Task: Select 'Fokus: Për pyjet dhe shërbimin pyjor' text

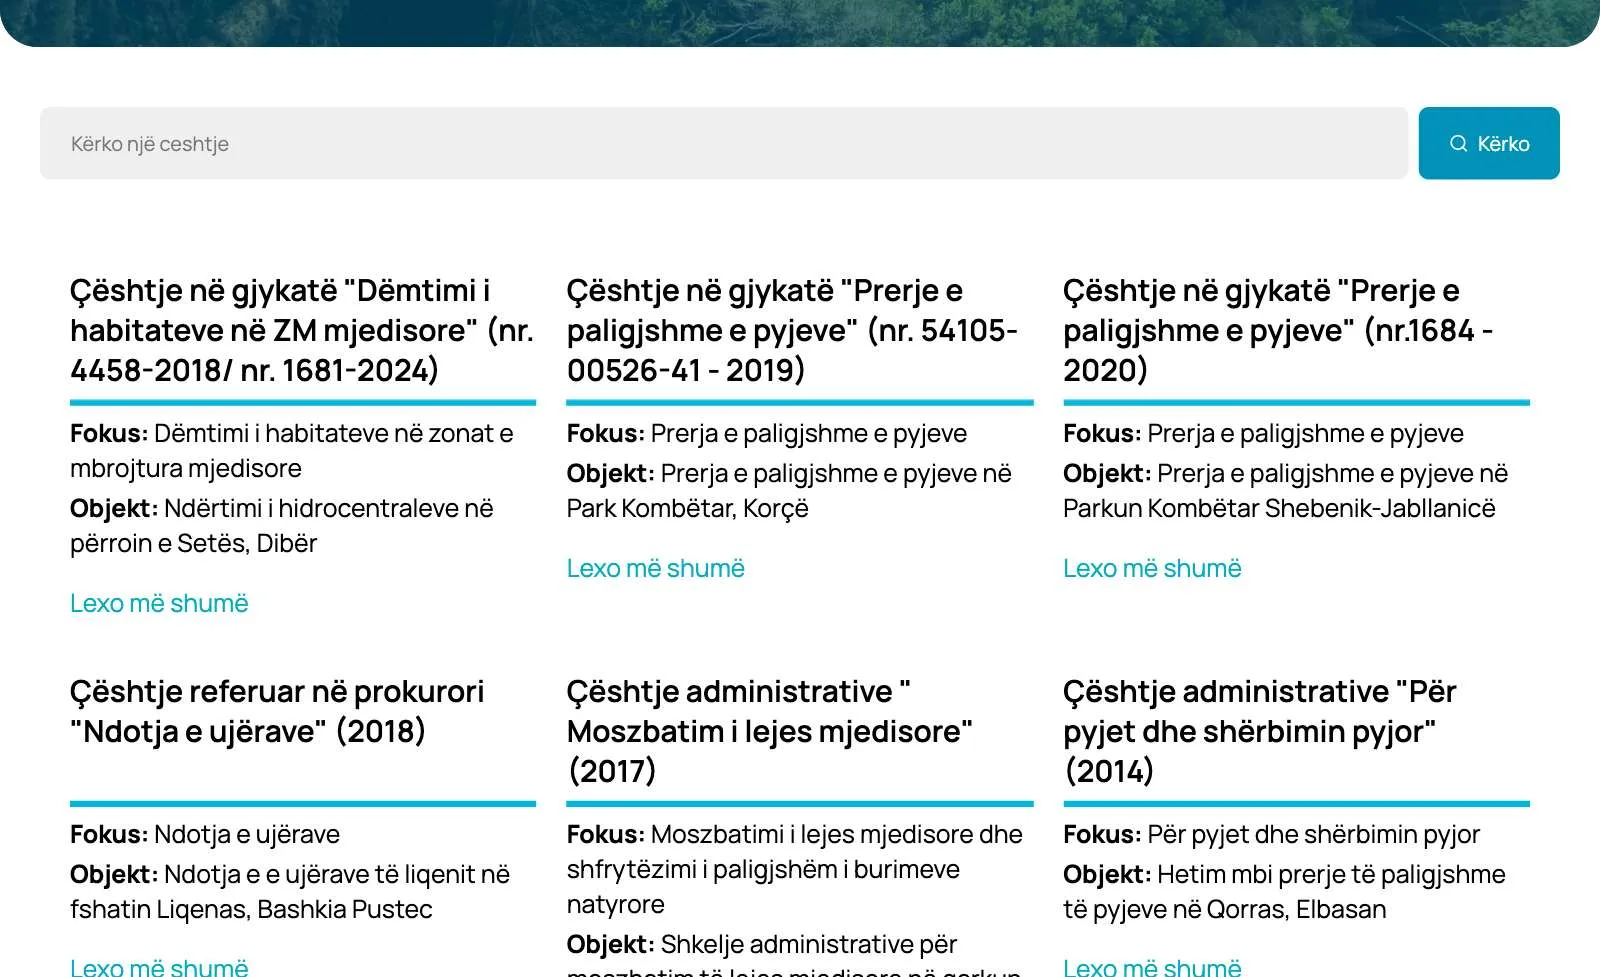Action: click(x=1271, y=834)
